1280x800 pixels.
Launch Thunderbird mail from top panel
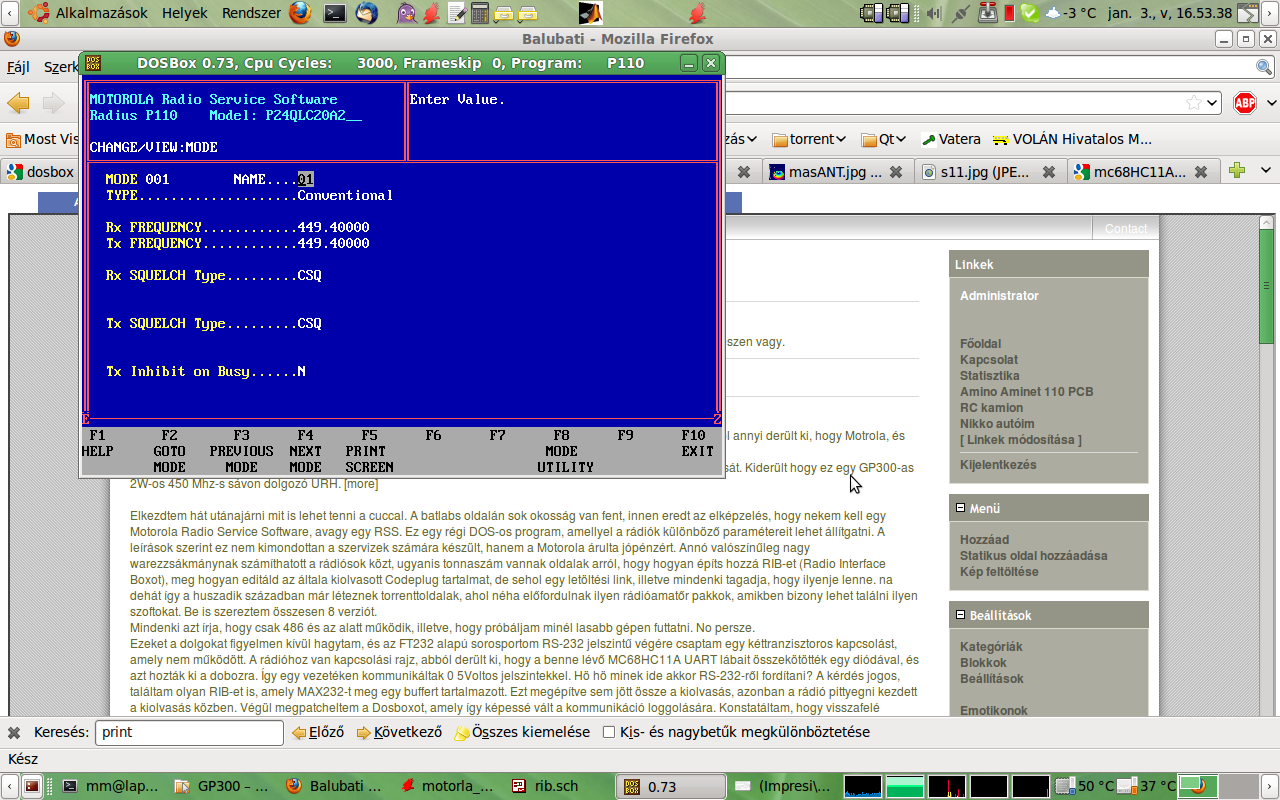tap(367, 13)
